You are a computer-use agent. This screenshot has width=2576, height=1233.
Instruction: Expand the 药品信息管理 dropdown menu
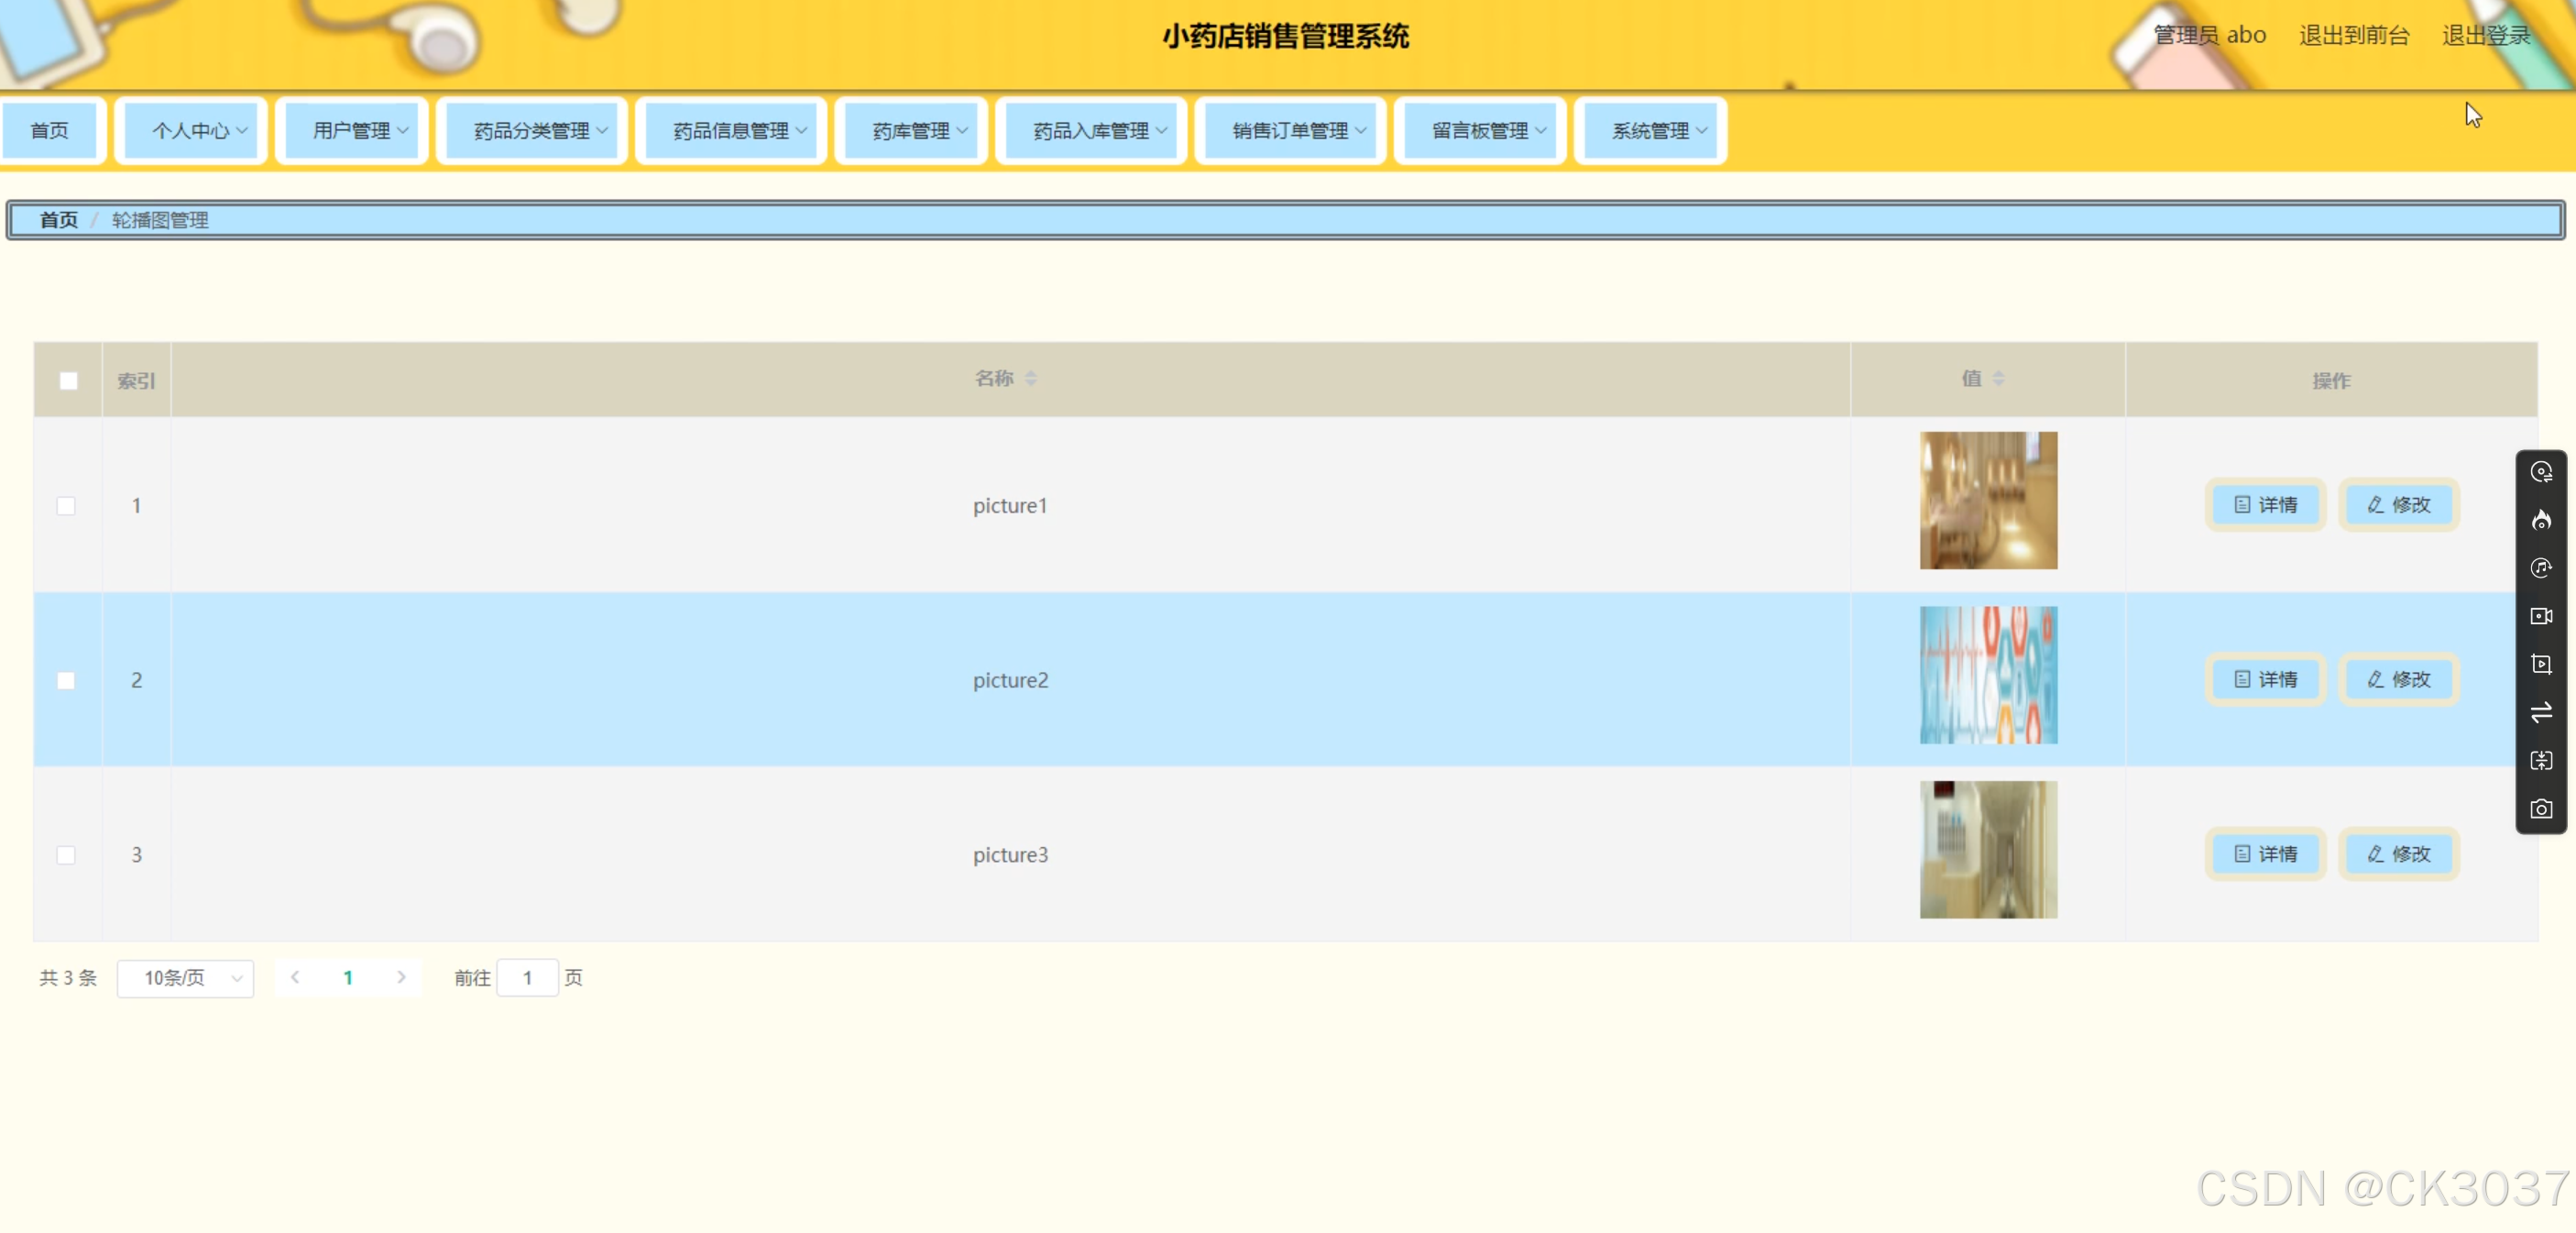click(731, 131)
